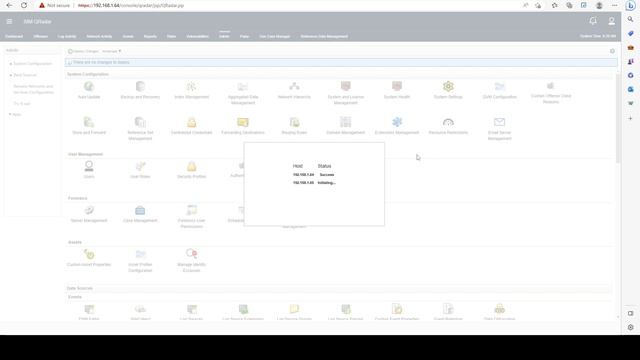Open Email Server Management
The height and width of the screenshot is (360, 640).
500,122
